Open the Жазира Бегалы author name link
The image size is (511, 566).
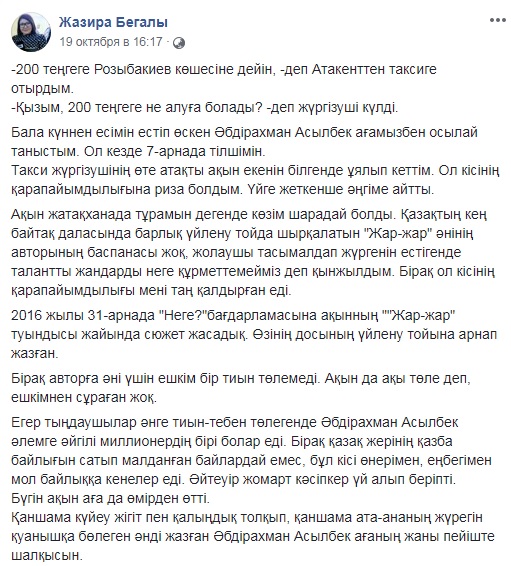tap(113, 22)
